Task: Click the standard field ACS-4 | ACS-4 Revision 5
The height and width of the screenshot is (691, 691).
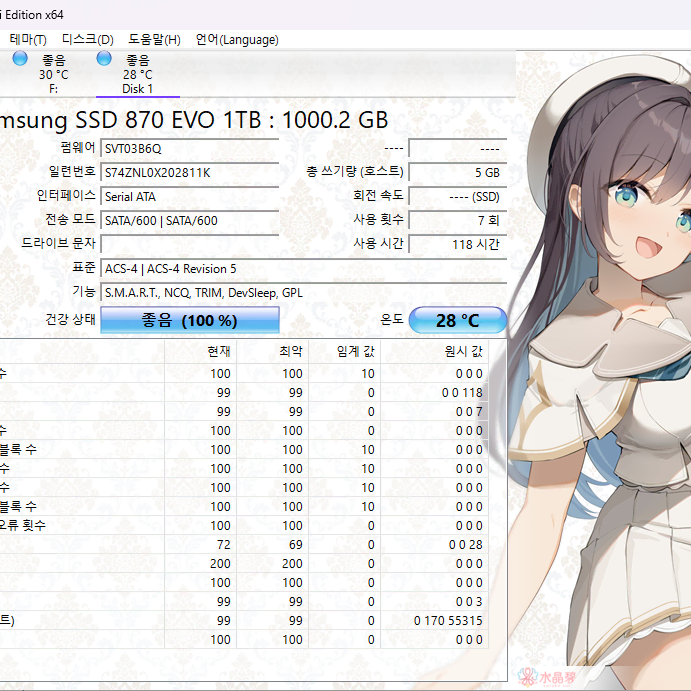Action: click(x=303, y=268)
